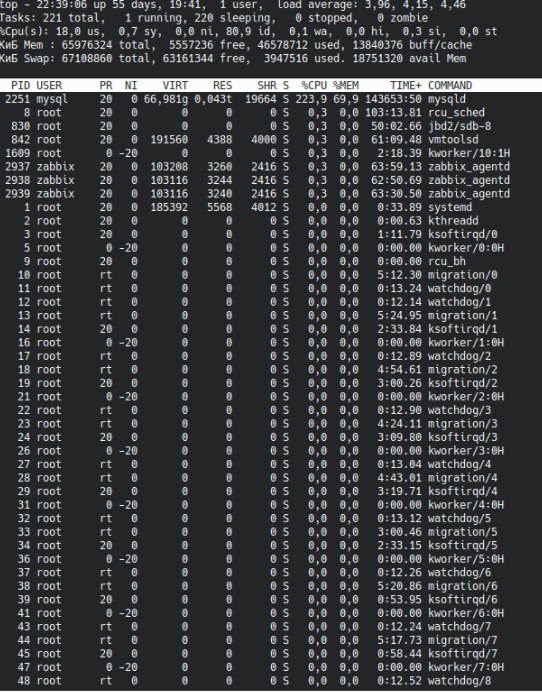Click the vmtoolsd process name
Screen dimensions: 542x692
pyautogui.click(x=453, y=139)
